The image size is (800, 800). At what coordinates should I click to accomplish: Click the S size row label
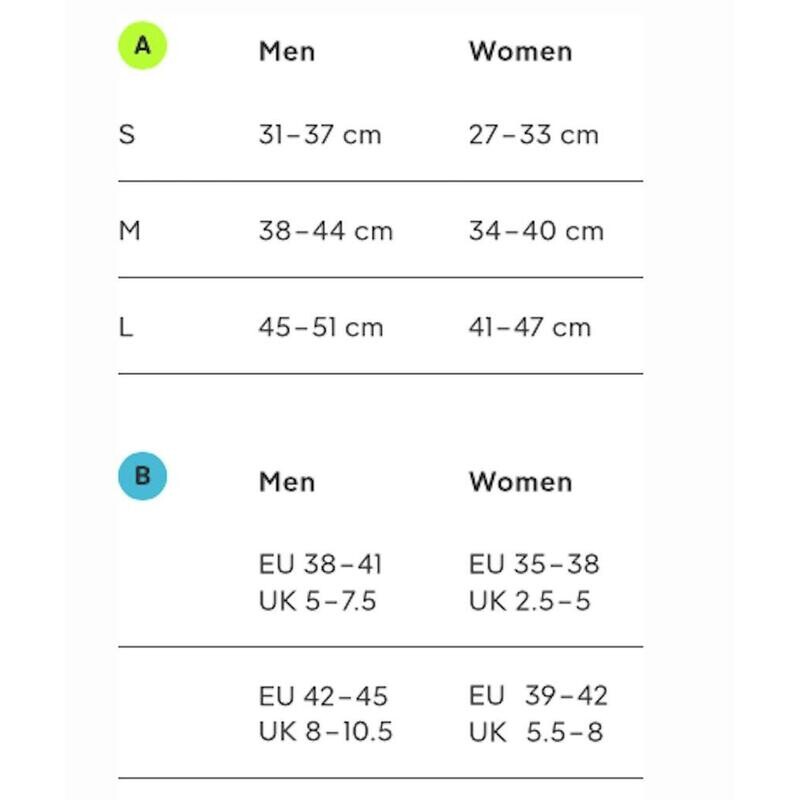[x=127, y=135]
